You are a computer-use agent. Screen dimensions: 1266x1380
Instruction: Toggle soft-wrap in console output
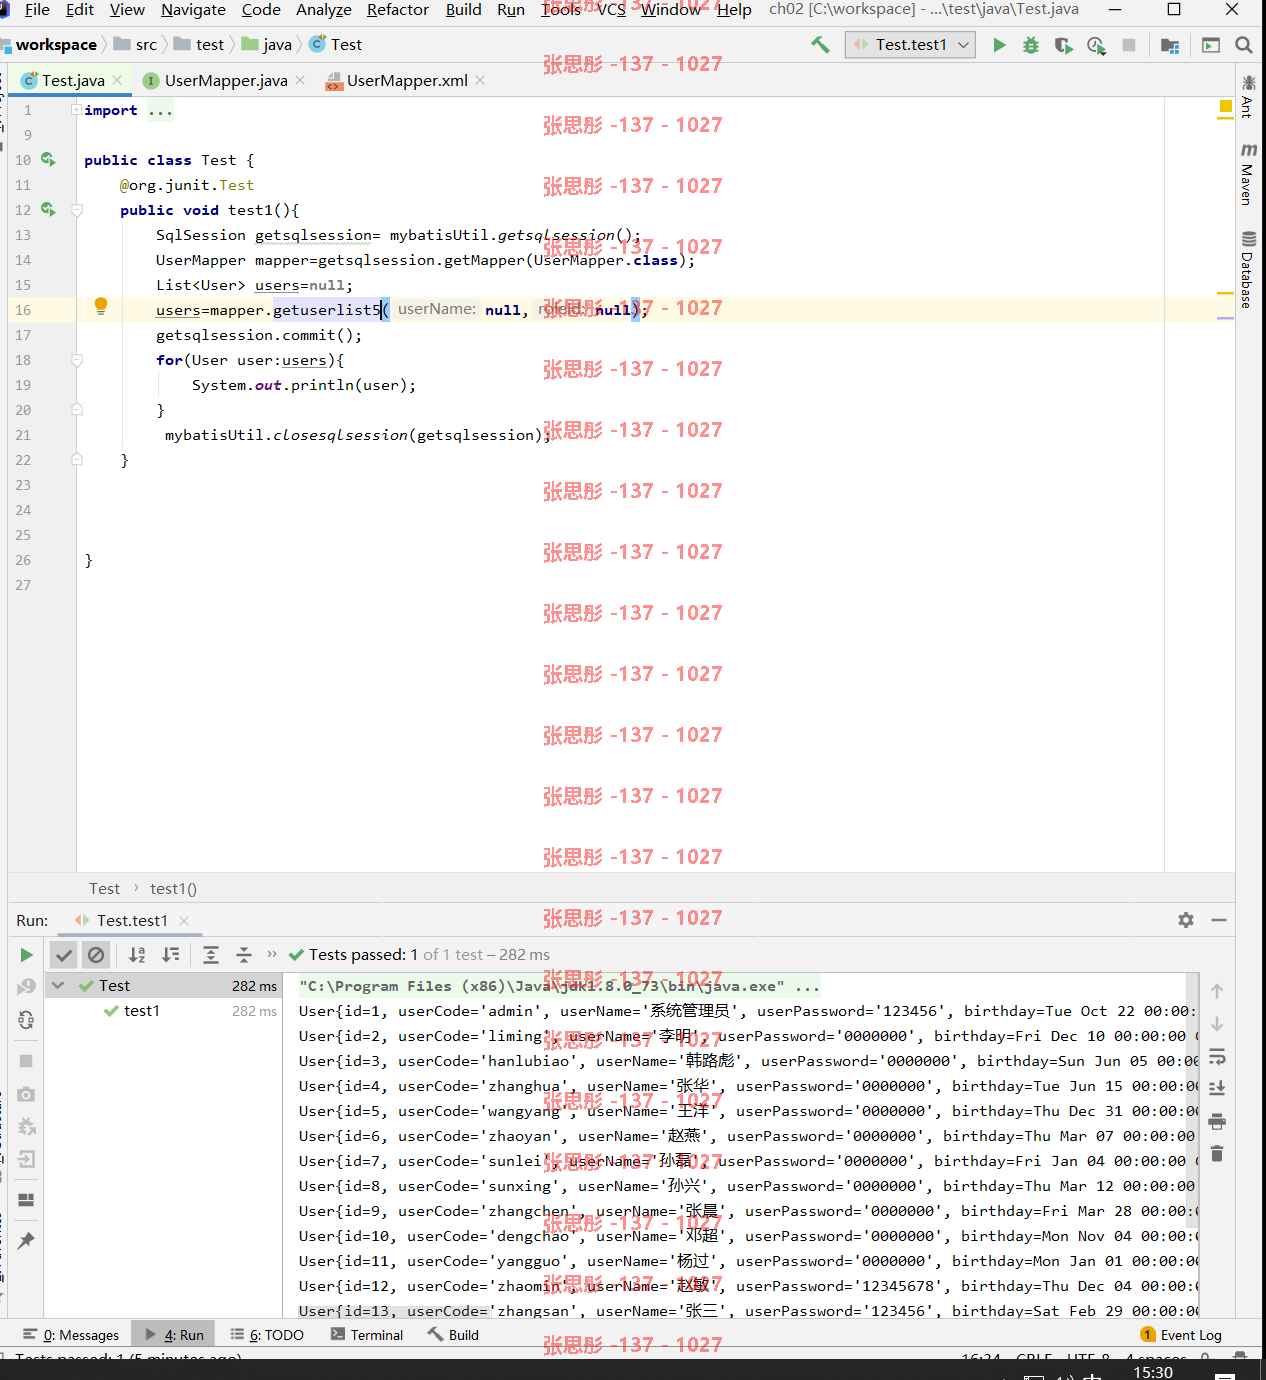coord(1217,1057)
